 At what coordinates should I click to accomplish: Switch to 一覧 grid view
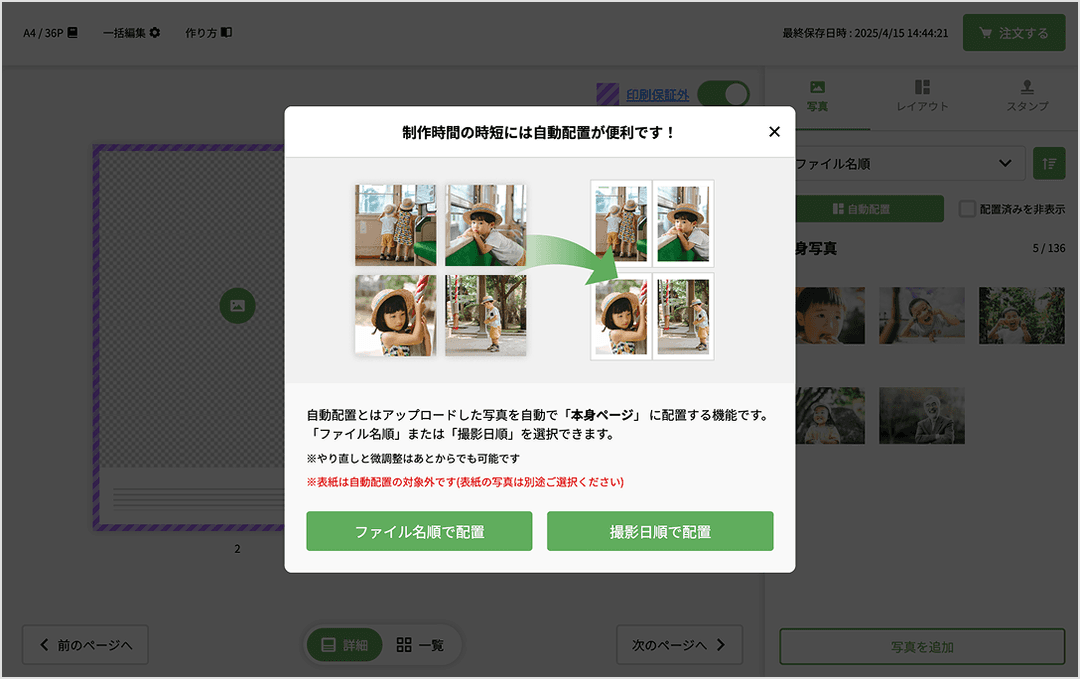[x=420, y=645]
